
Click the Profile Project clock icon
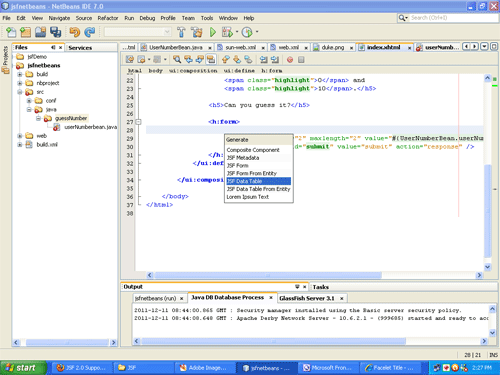pyautogui.click(x=247, y=32)
